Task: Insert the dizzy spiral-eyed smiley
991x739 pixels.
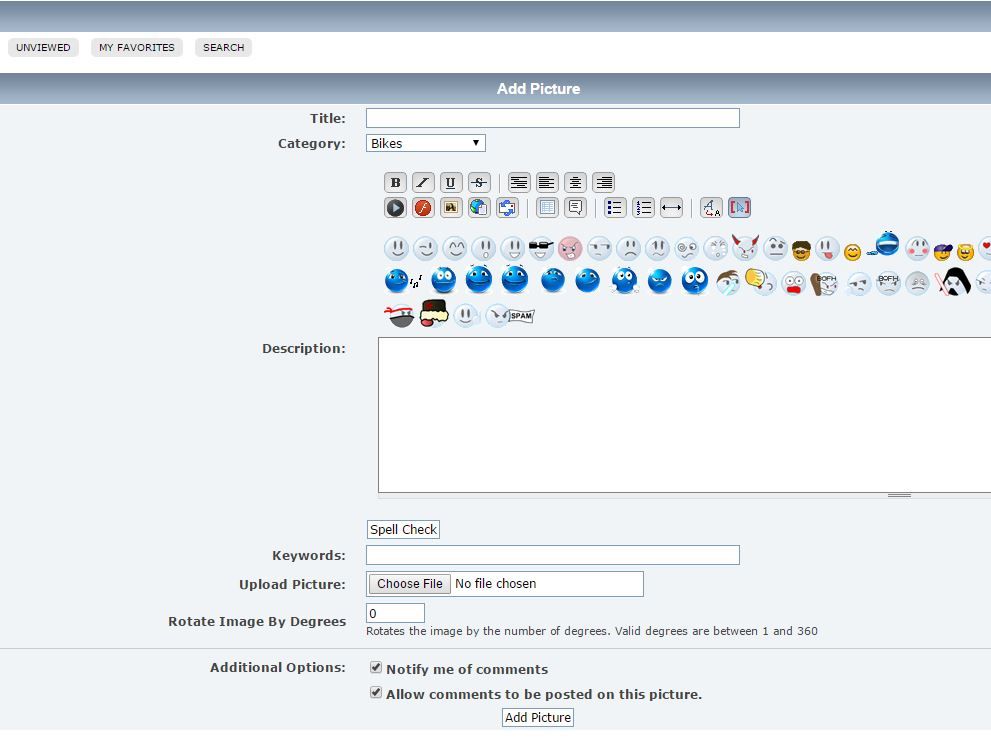Action: (x=686, y=248)
